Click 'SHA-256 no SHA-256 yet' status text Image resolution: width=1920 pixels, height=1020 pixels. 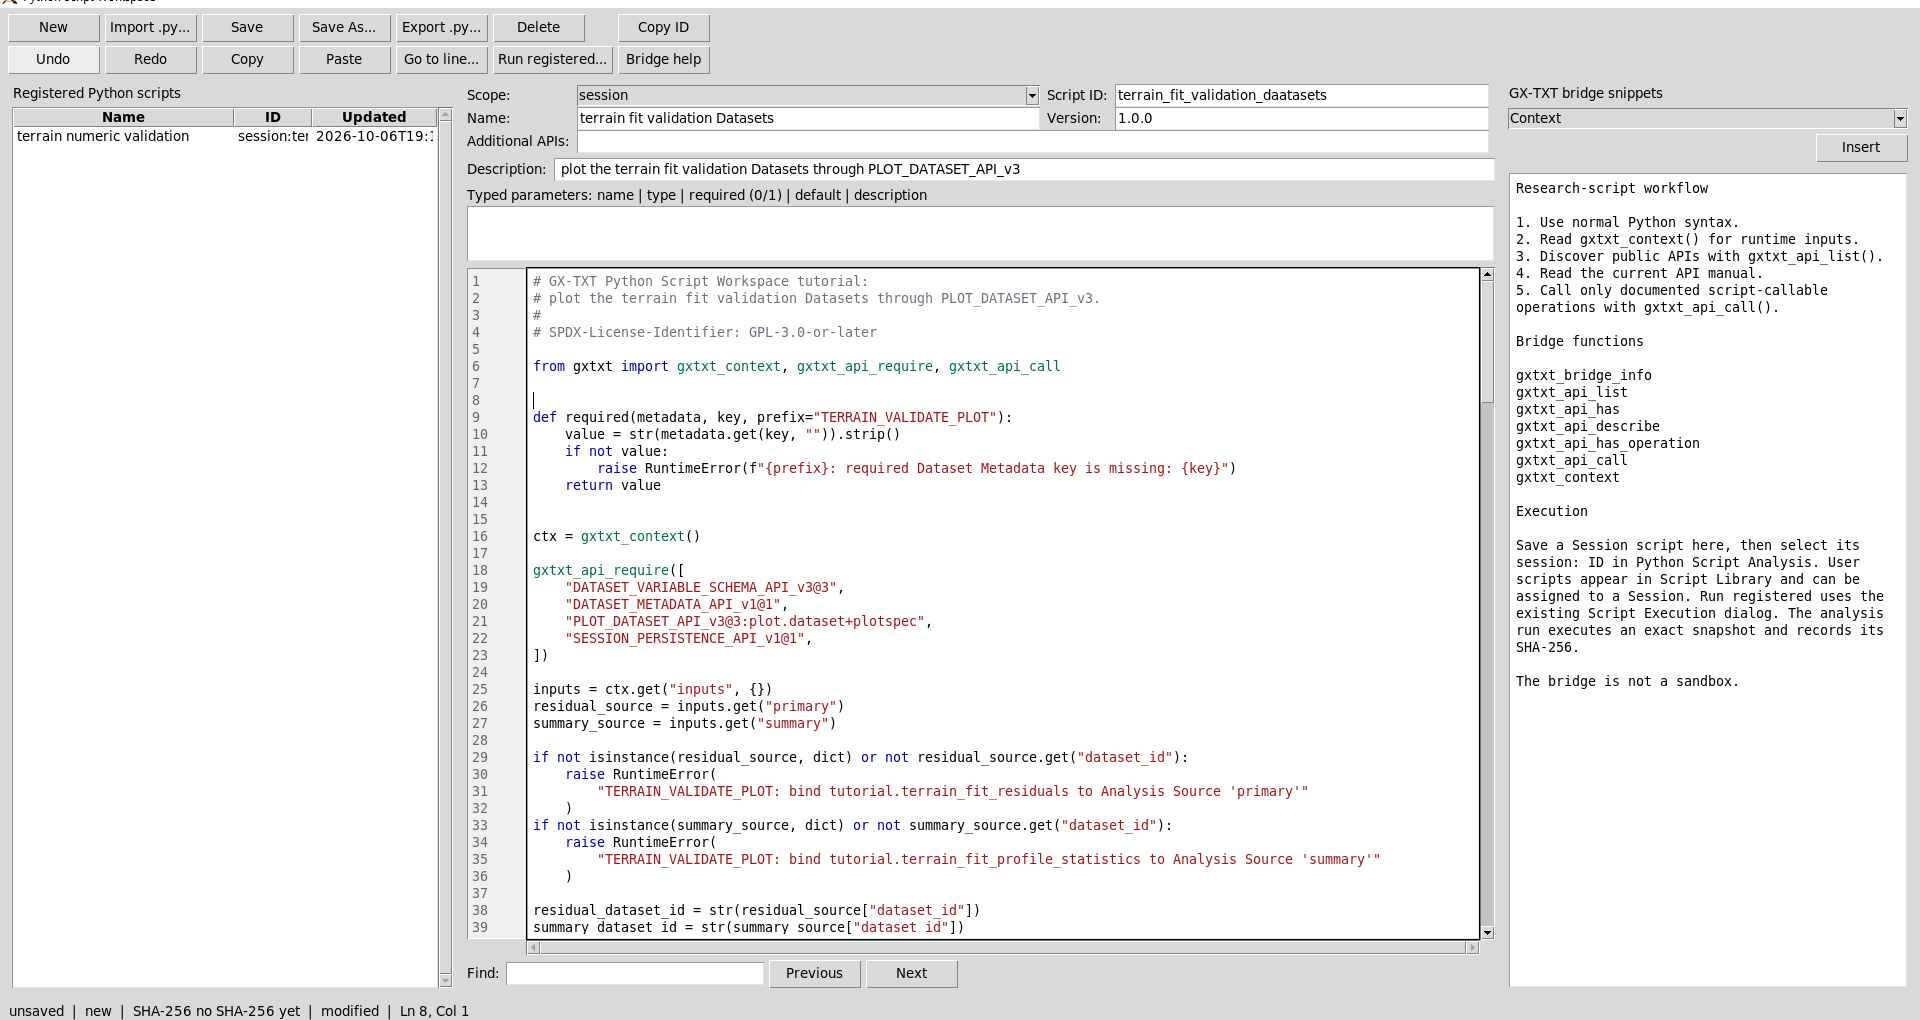click(x=216, y=1011)
